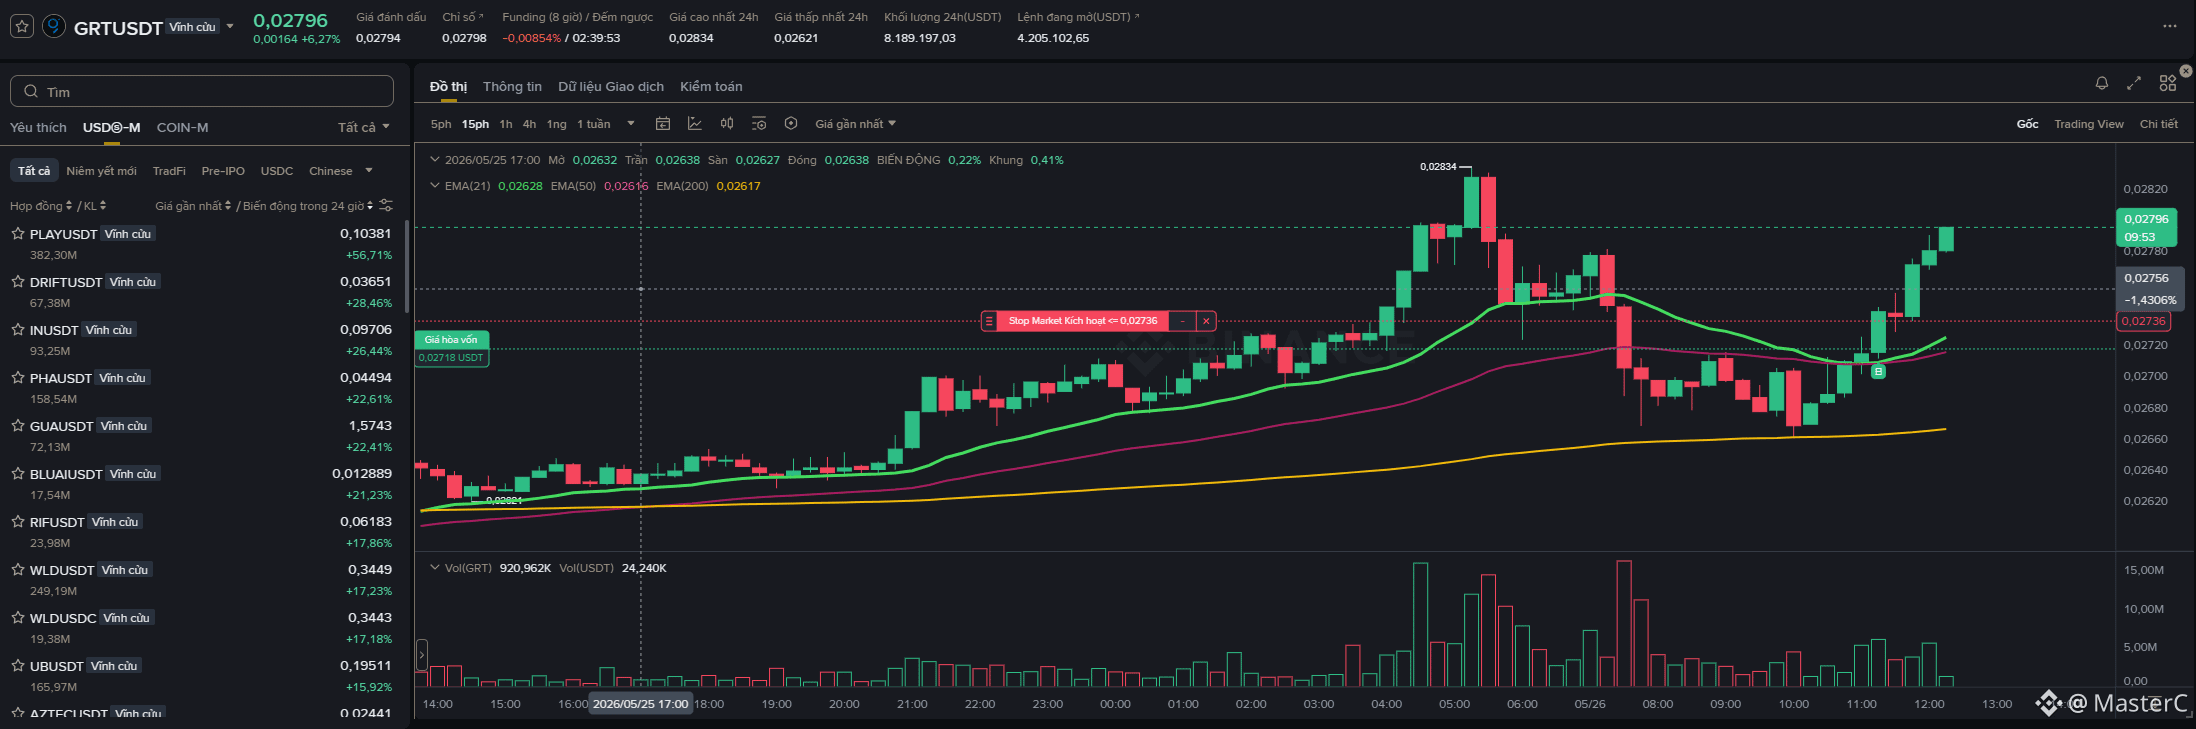Filter by Pre-IPO category
This screenshot has height=729, width=2196.
[223, 171]
